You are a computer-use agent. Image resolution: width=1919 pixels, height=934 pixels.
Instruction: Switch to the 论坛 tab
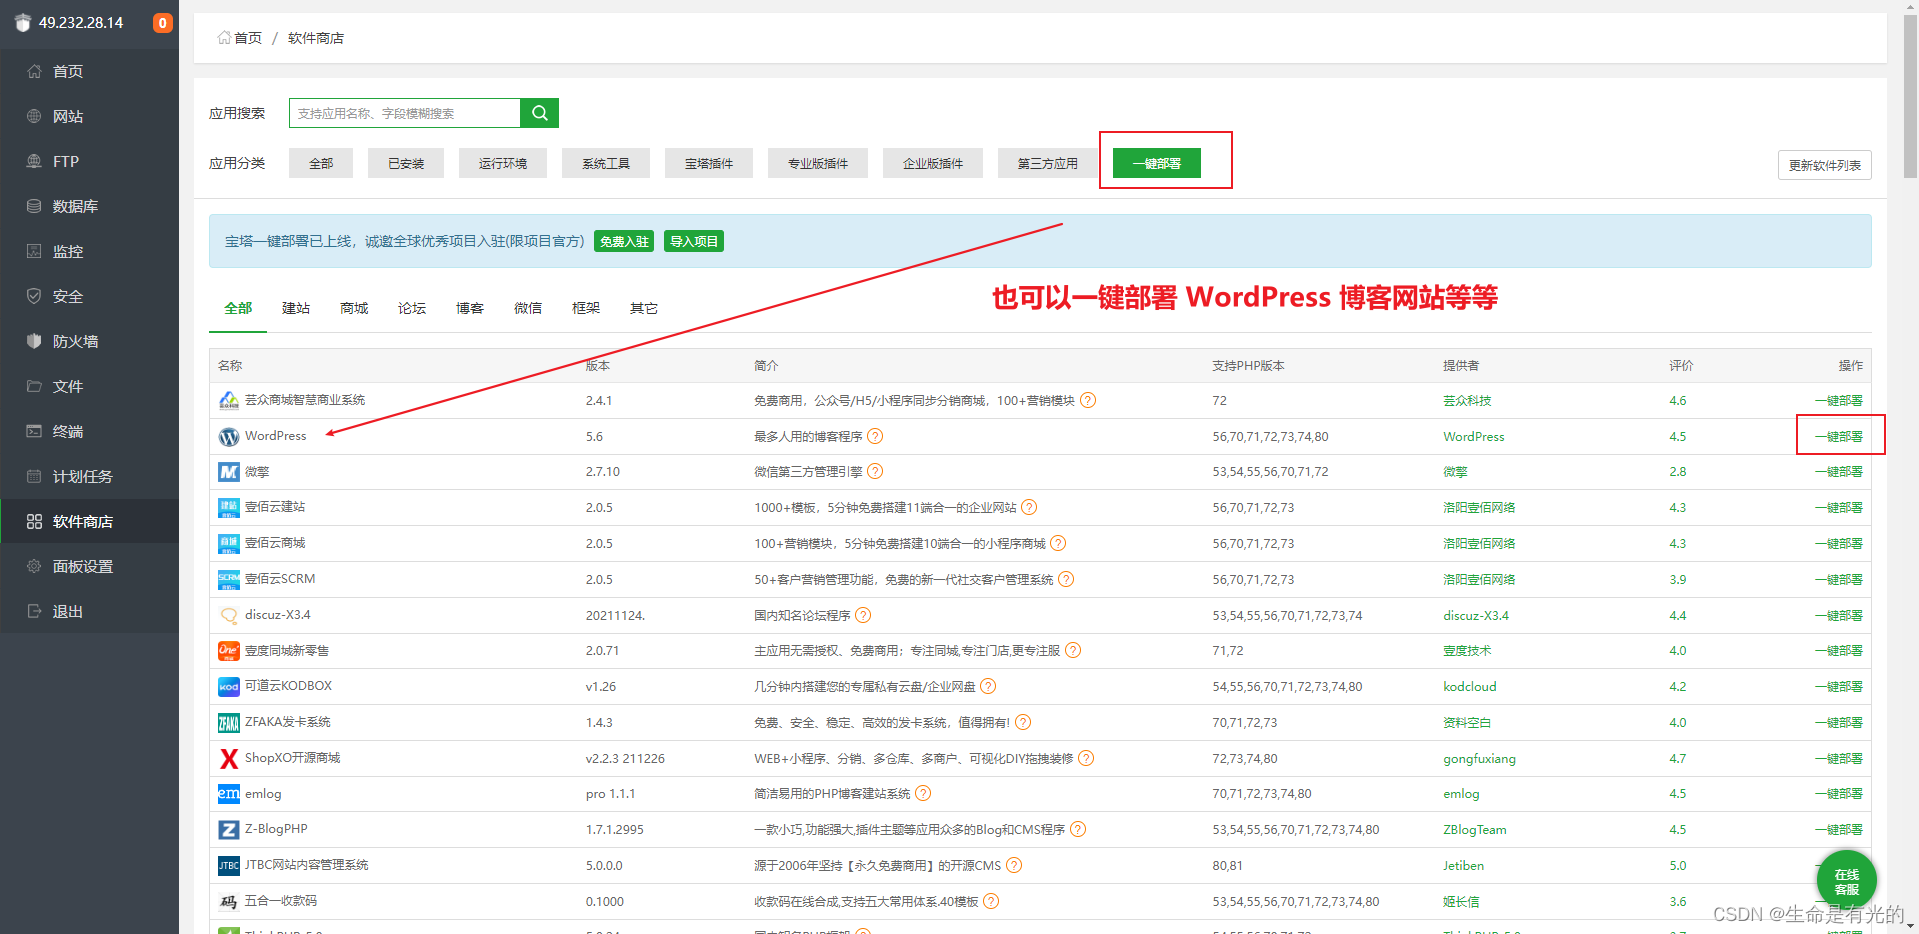[x=412, y=308]
